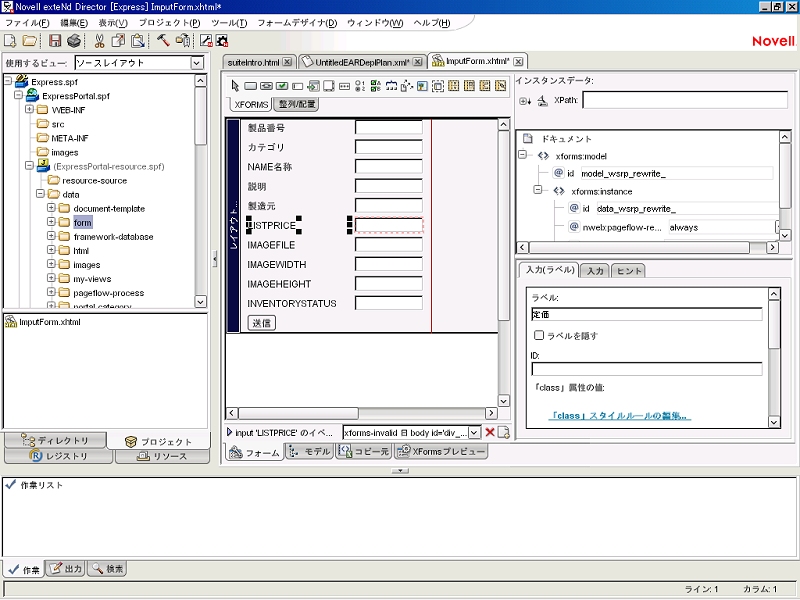This screenshot has width=800, height=600.
Task: Switch to the suiteIntro.html tab
Action: point(258,62)
